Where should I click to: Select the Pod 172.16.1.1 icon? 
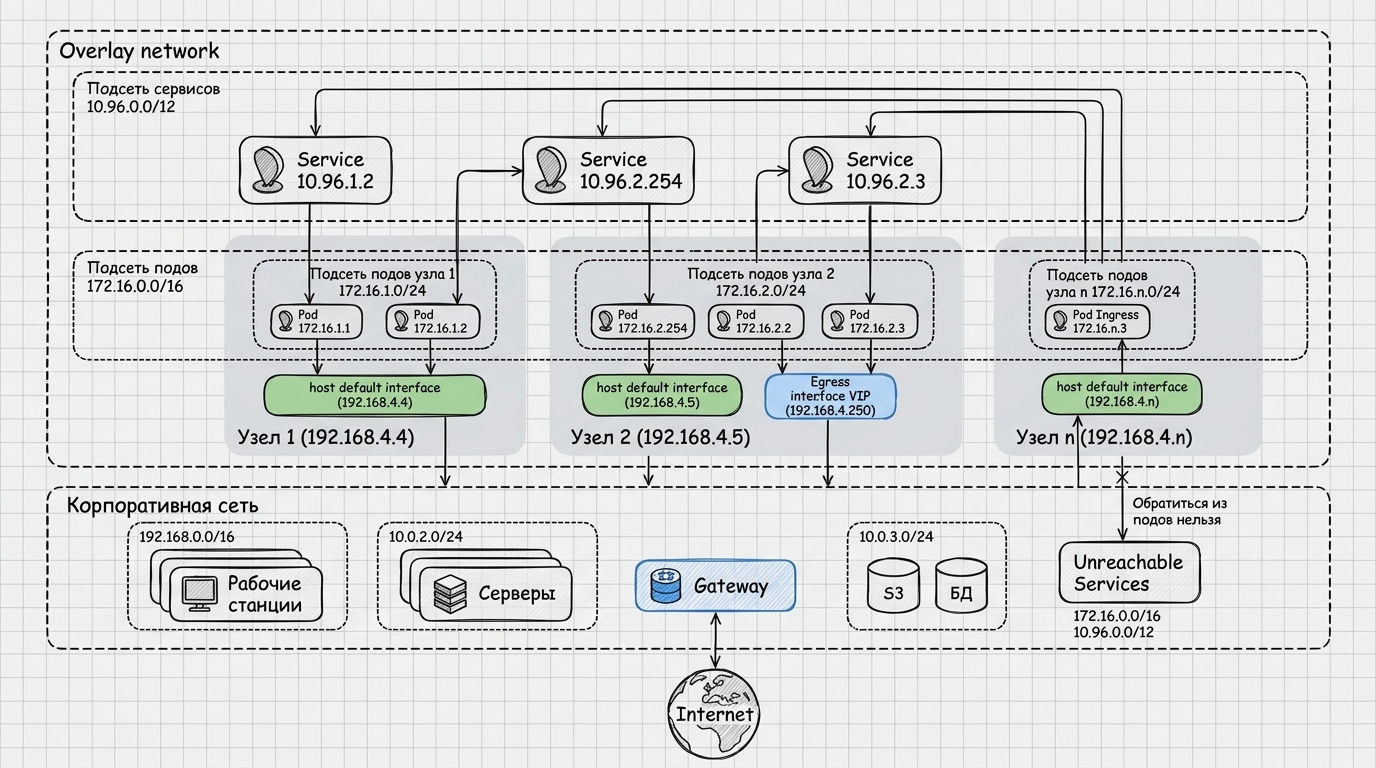[x=285, y=321]
